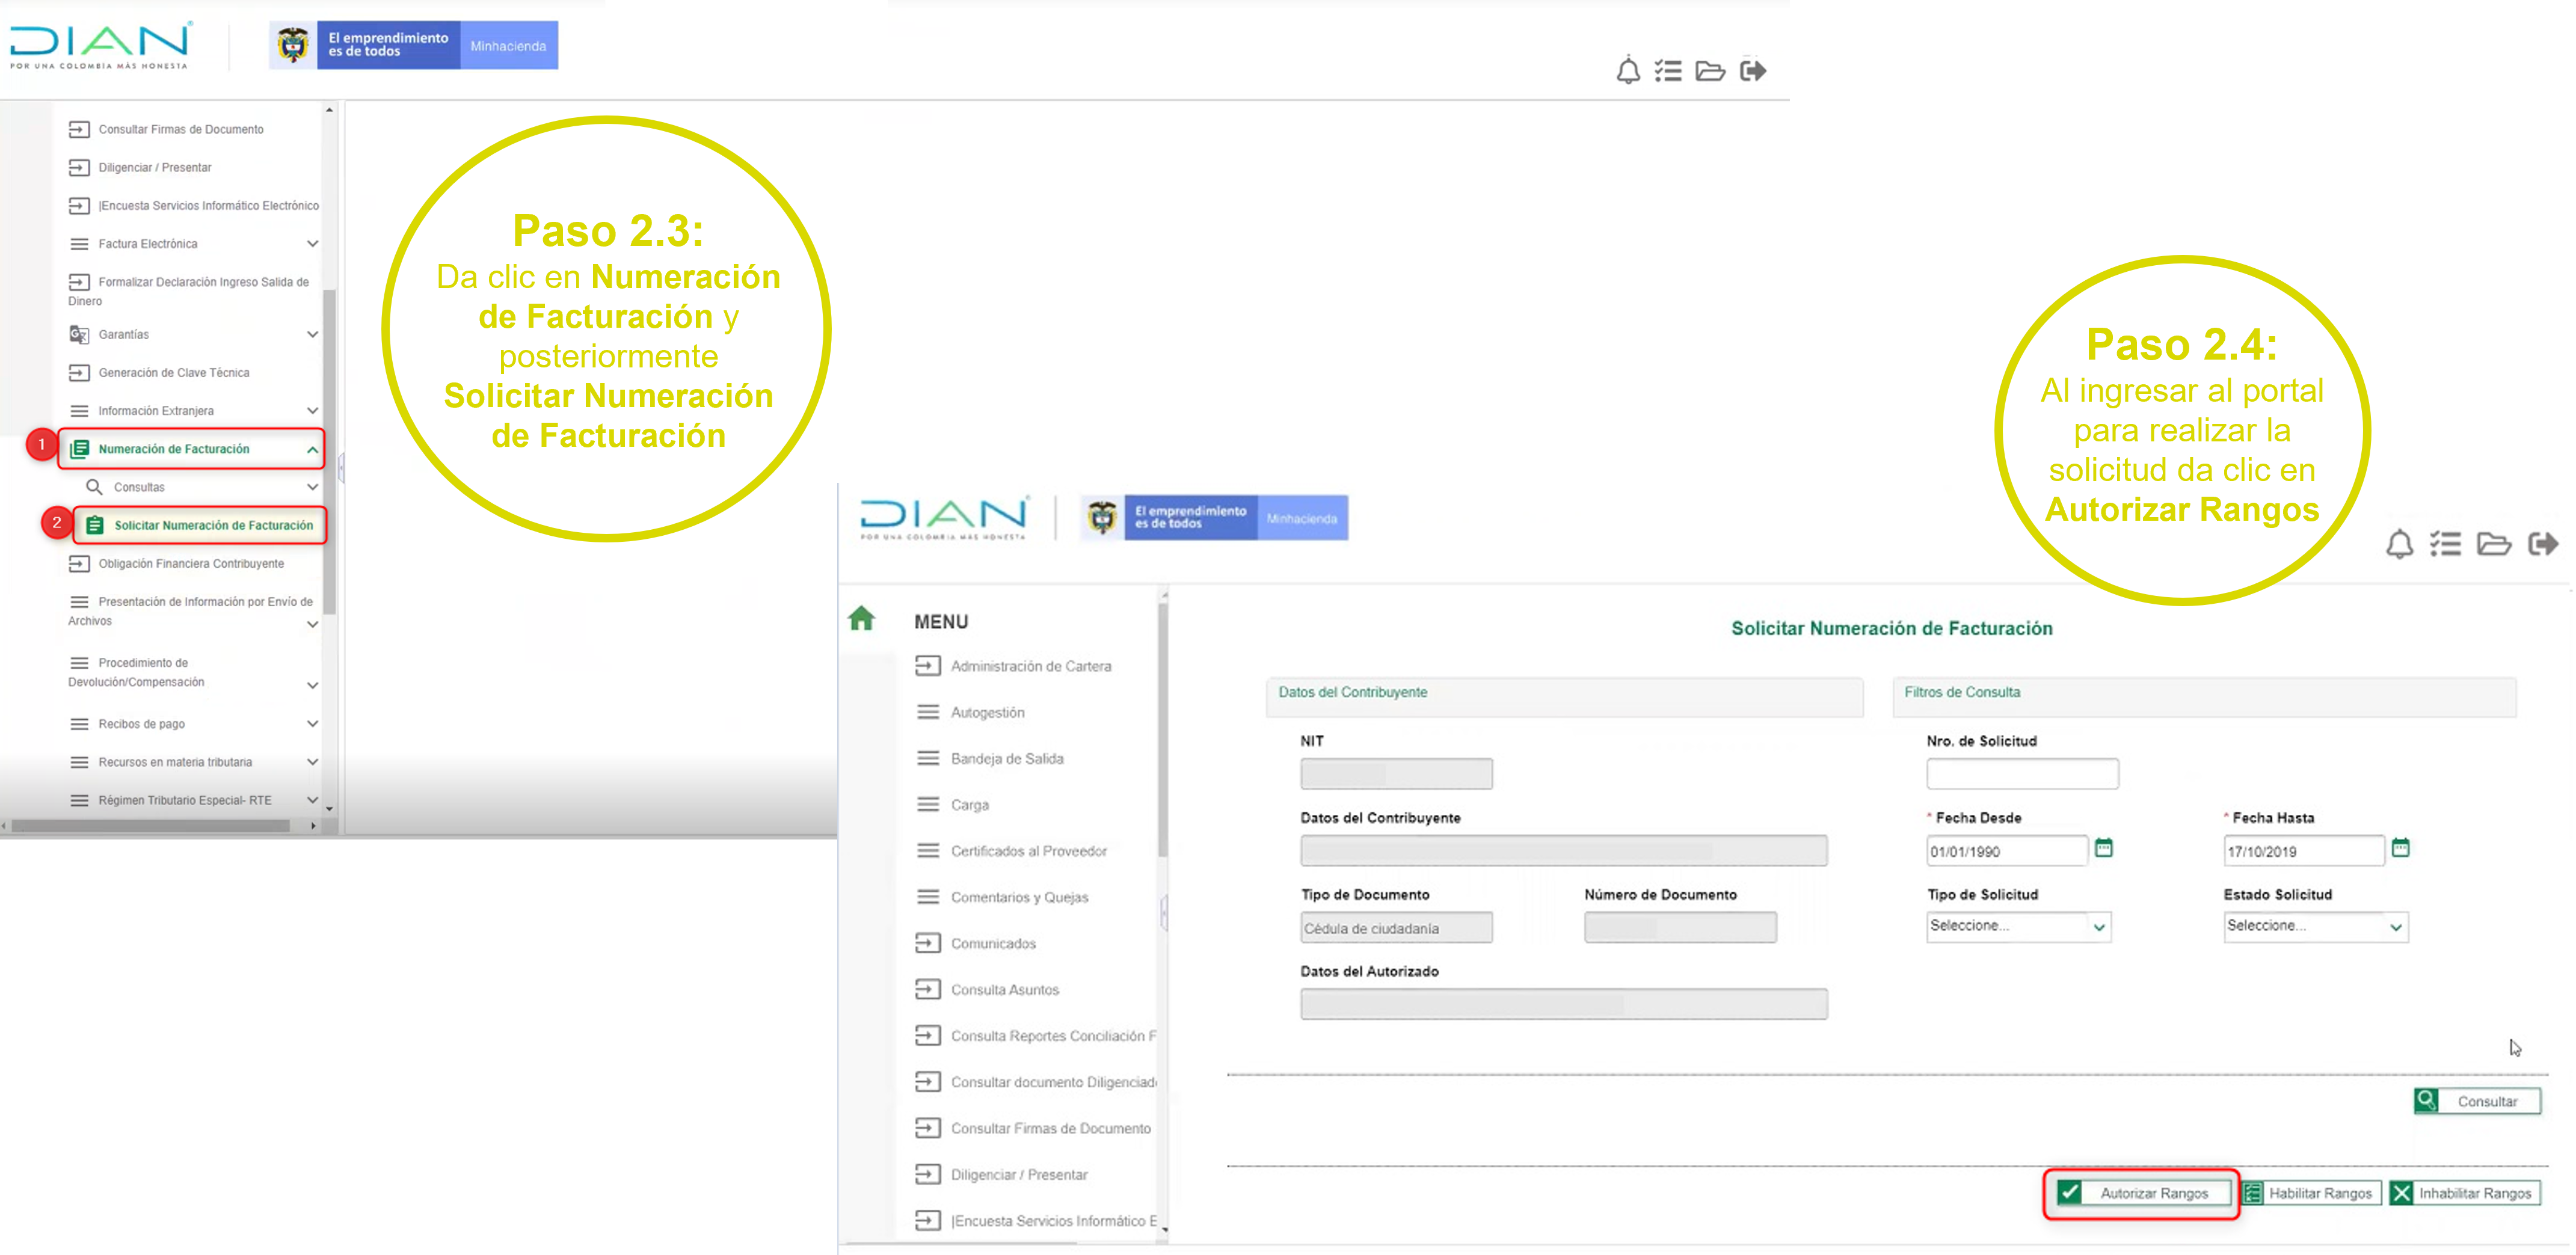Screen dimensions: 2576x1255
Task: Click MENU panel vertical scrollbar in lower window
Action: coord(1162,729)
